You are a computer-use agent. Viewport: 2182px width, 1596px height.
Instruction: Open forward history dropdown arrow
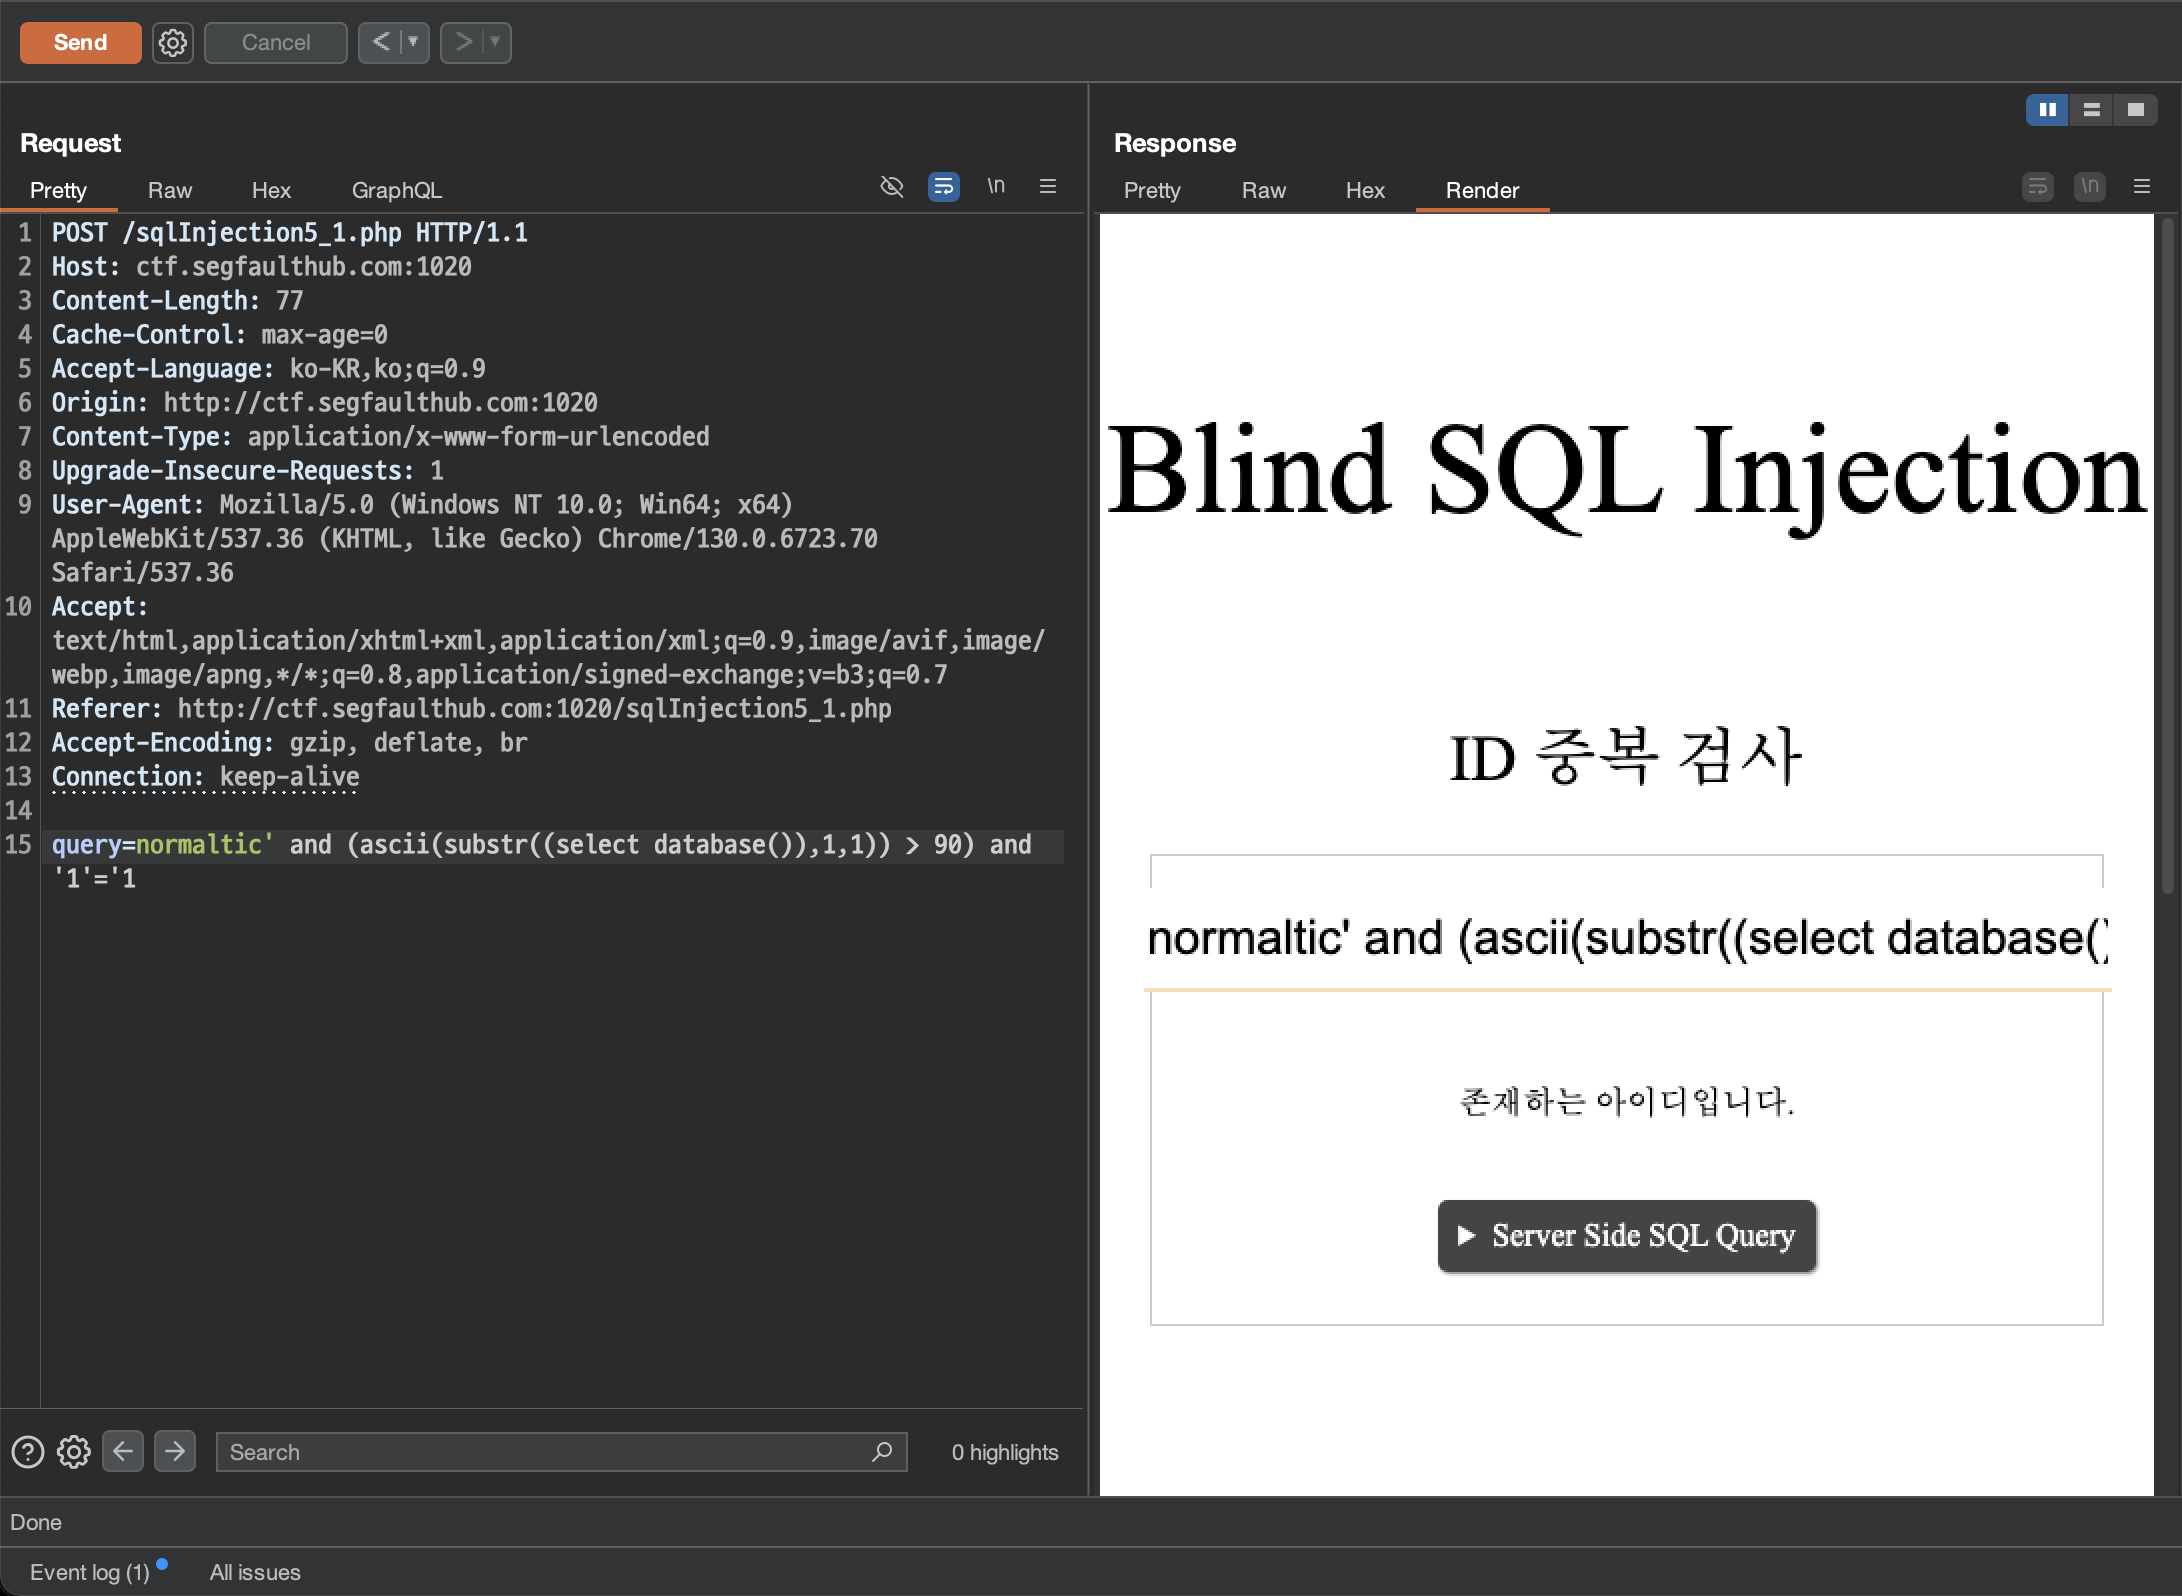tap(495, 42)
